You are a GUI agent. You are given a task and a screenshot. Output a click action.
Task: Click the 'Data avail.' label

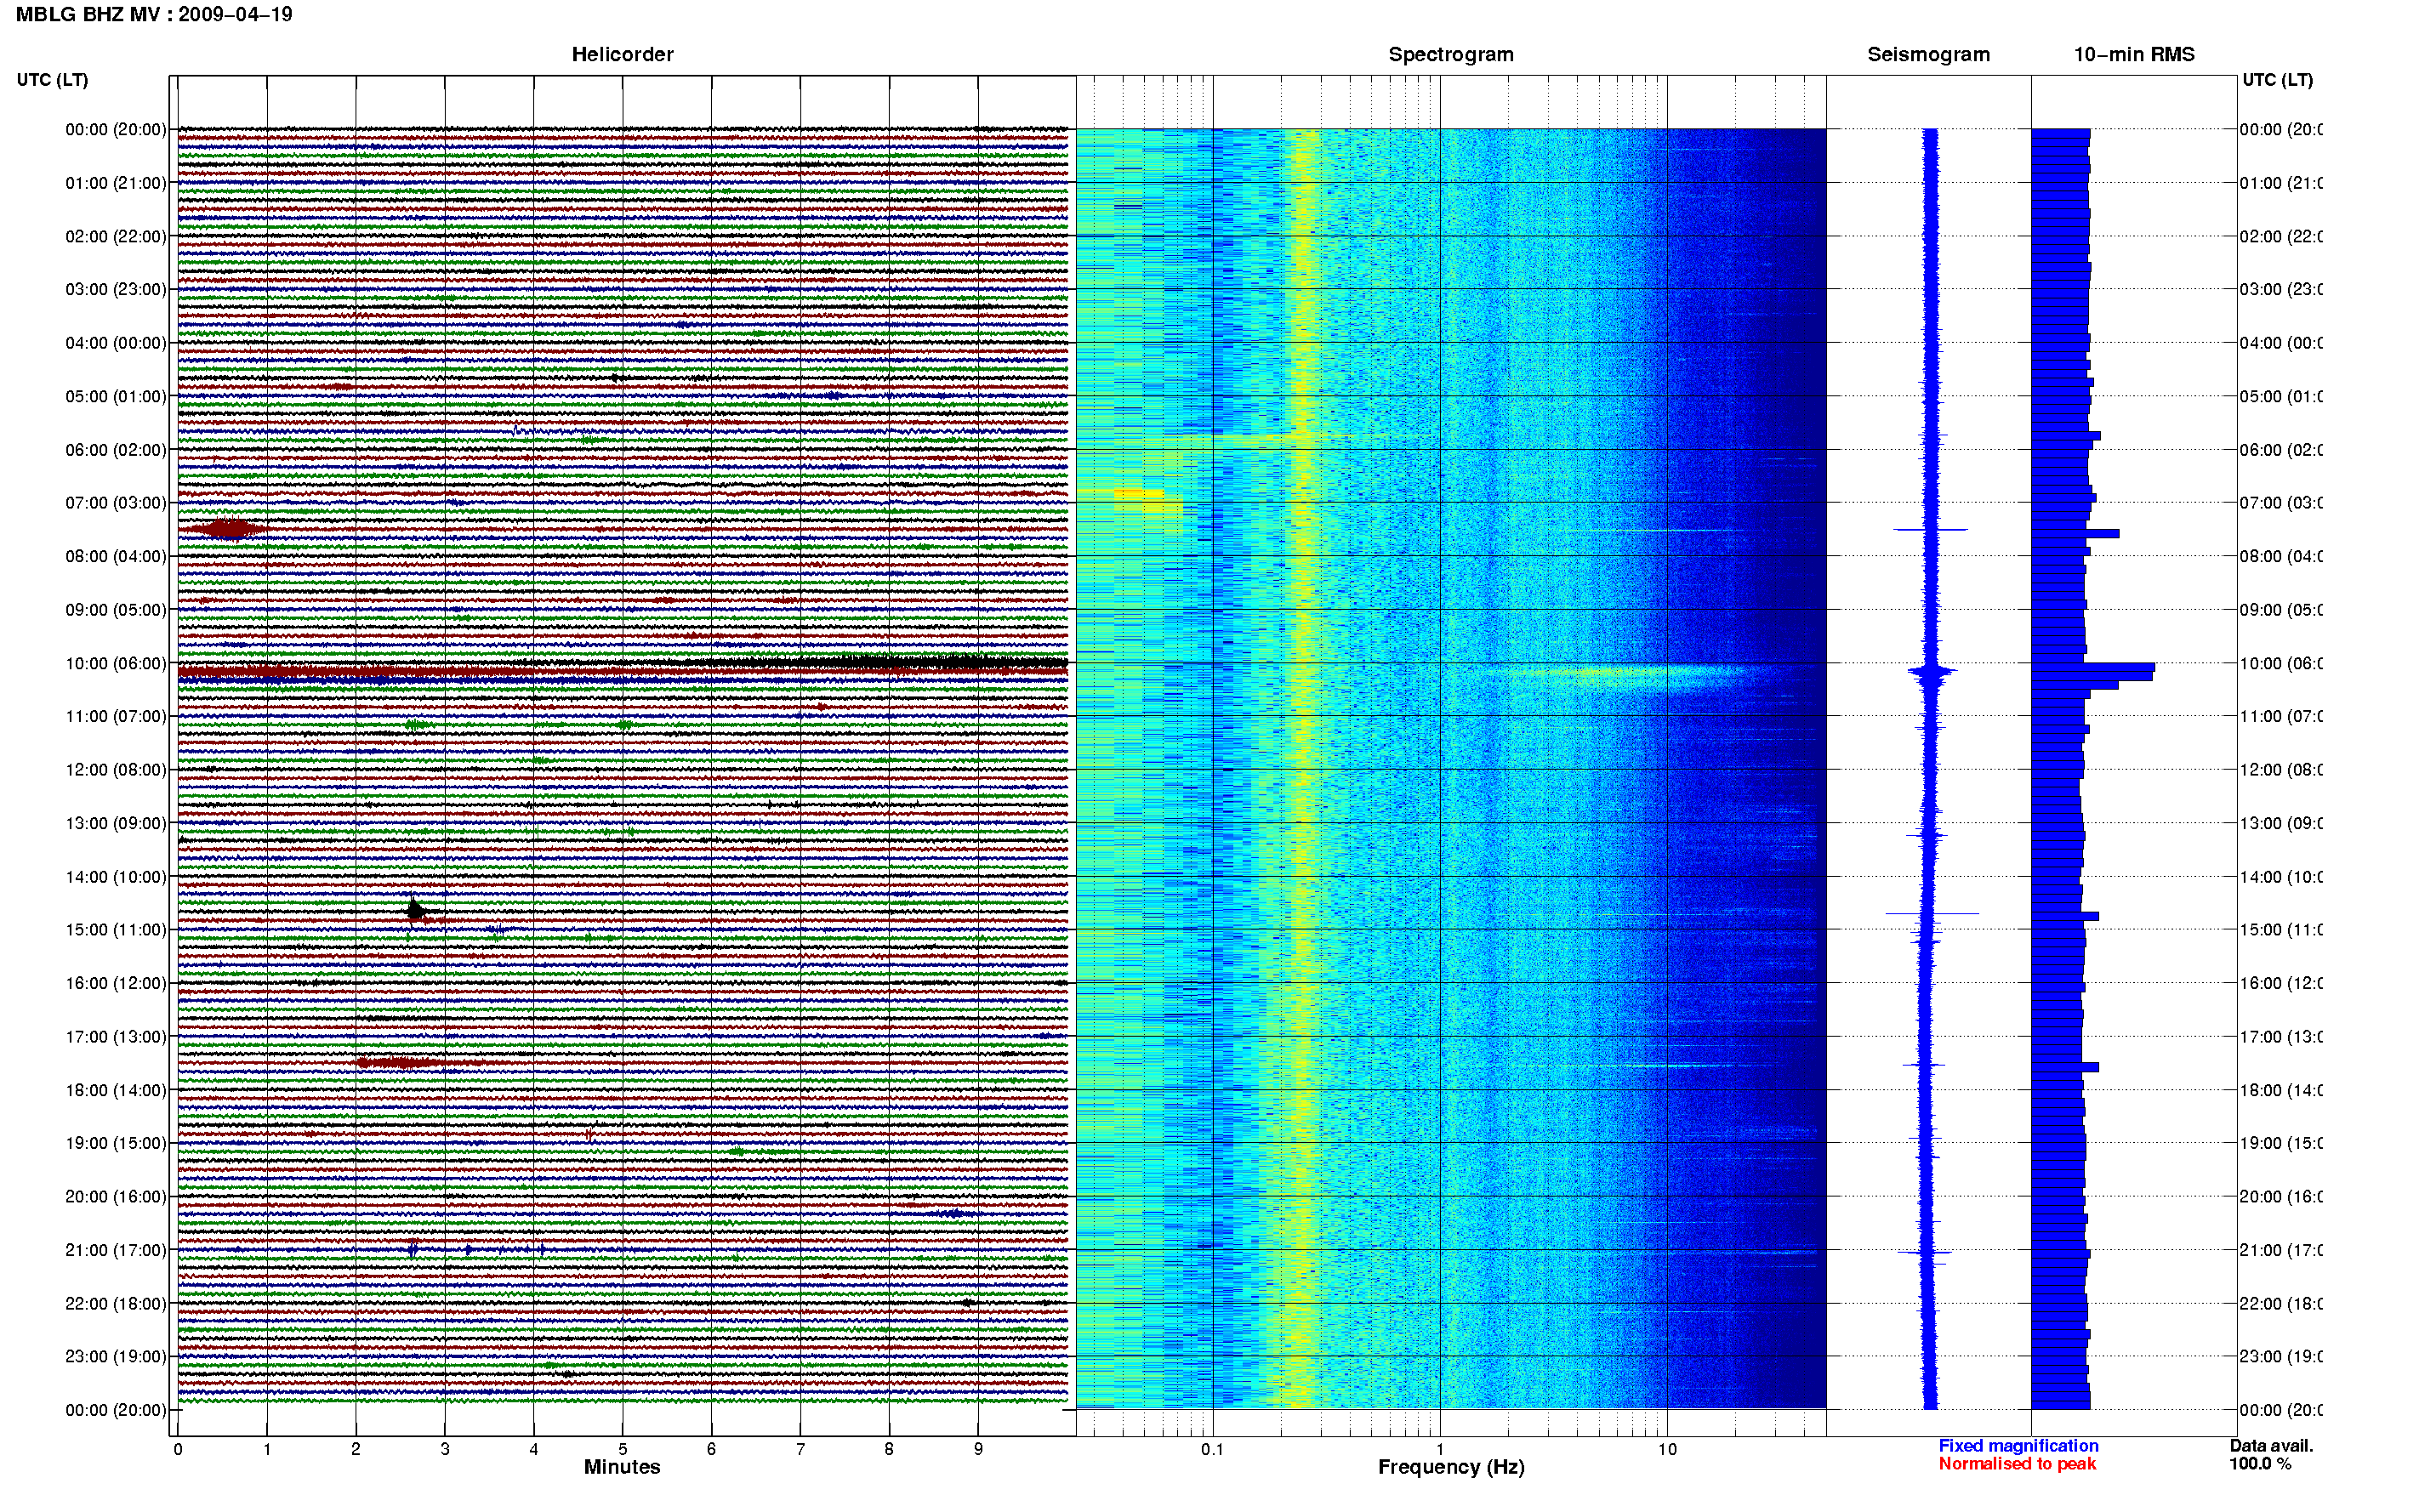pyautogui.click(x=2271, y=1445)
